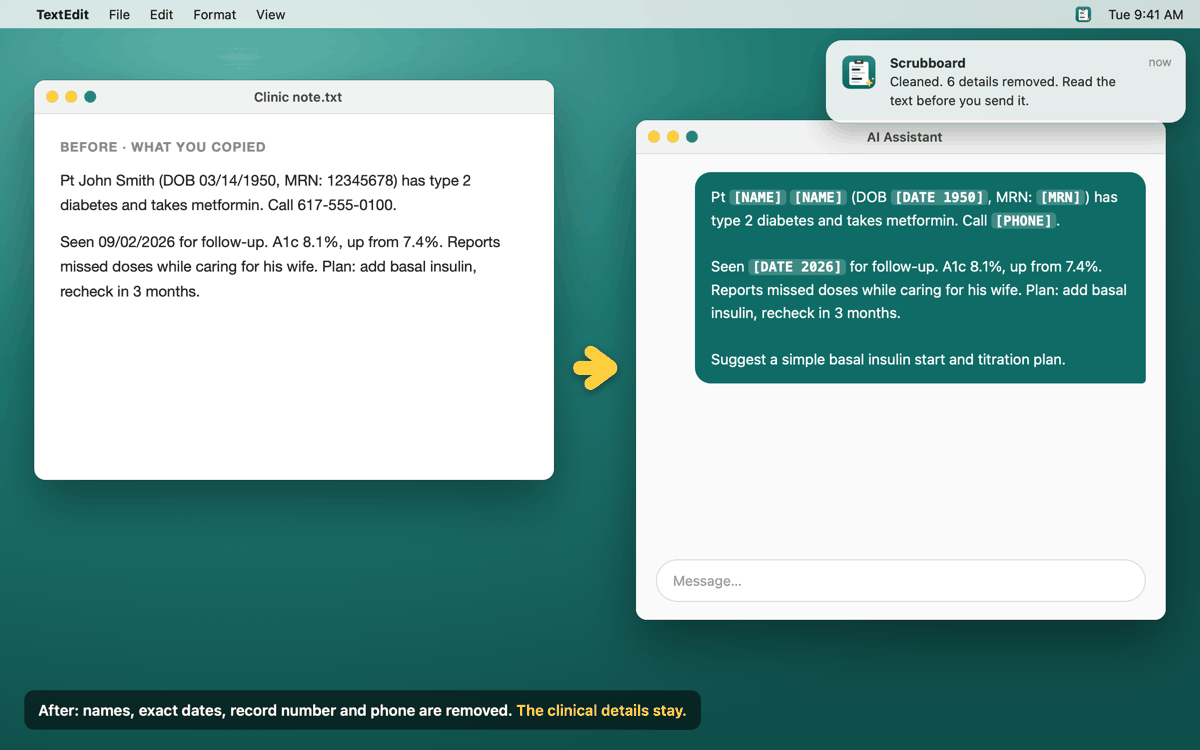Close the Clinic note.txt window
The width and height of the screenshot is (1200, 750).
pyautogui.click(x=52, y=97)
